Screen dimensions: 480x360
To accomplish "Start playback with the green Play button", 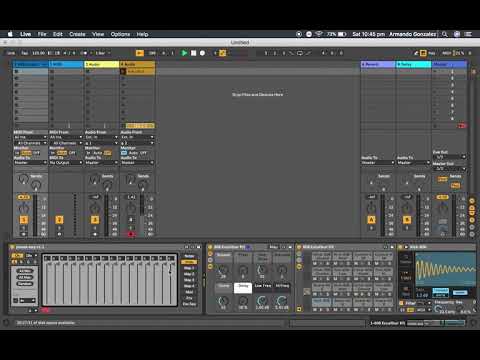I will click(184, 53).
